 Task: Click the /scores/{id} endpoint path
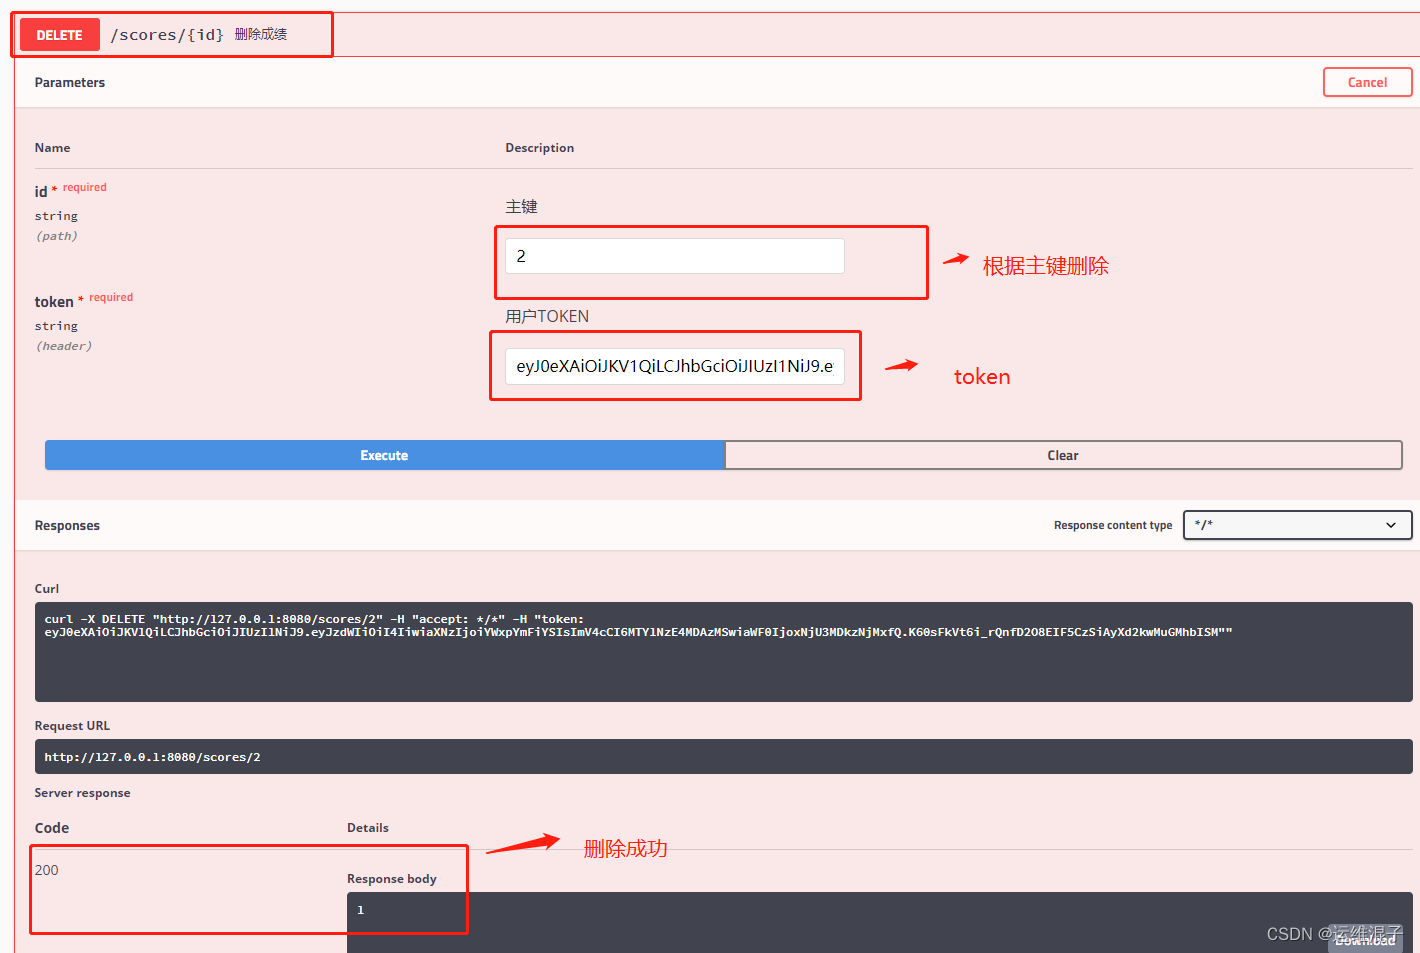(167, 35)
